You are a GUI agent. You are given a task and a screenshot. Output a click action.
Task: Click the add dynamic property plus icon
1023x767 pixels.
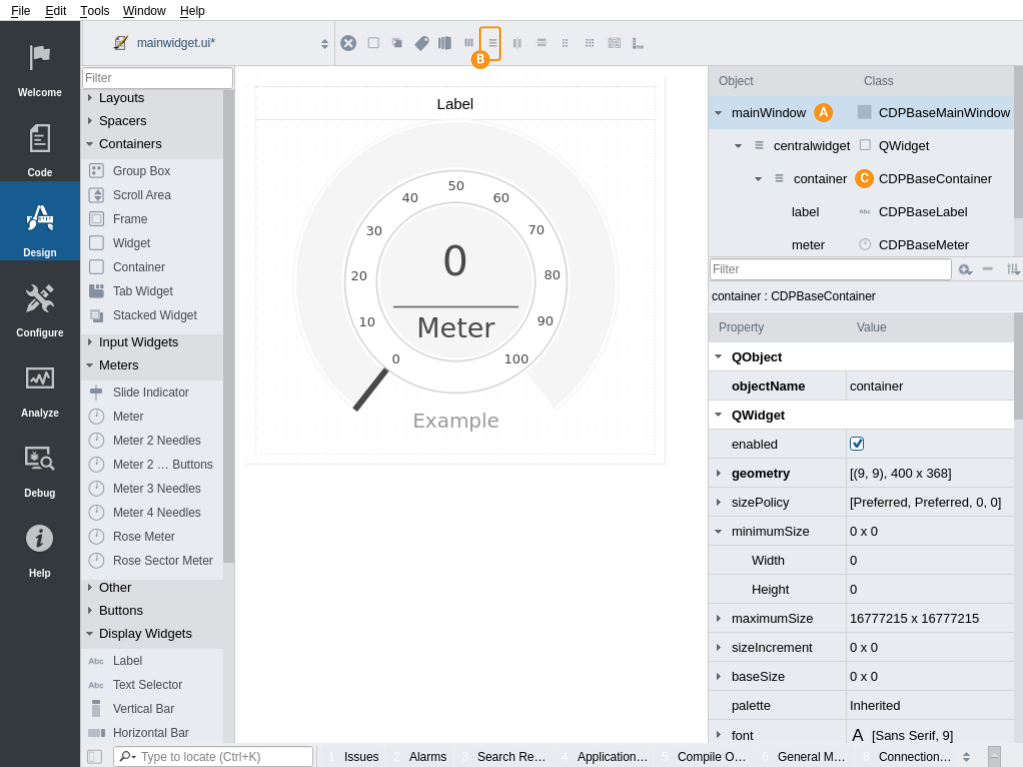tap(964, 269)
